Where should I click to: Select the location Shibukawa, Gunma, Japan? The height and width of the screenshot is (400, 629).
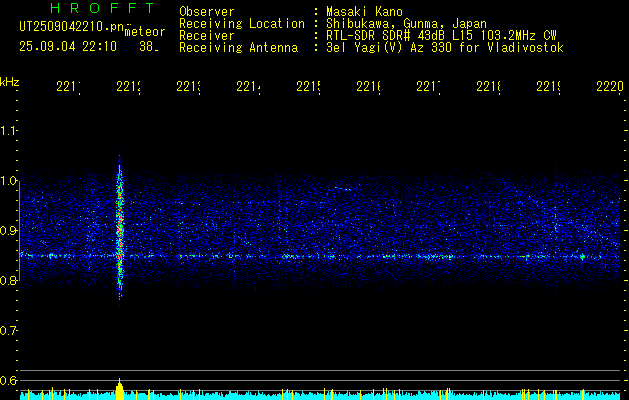[x=406, y=24]
